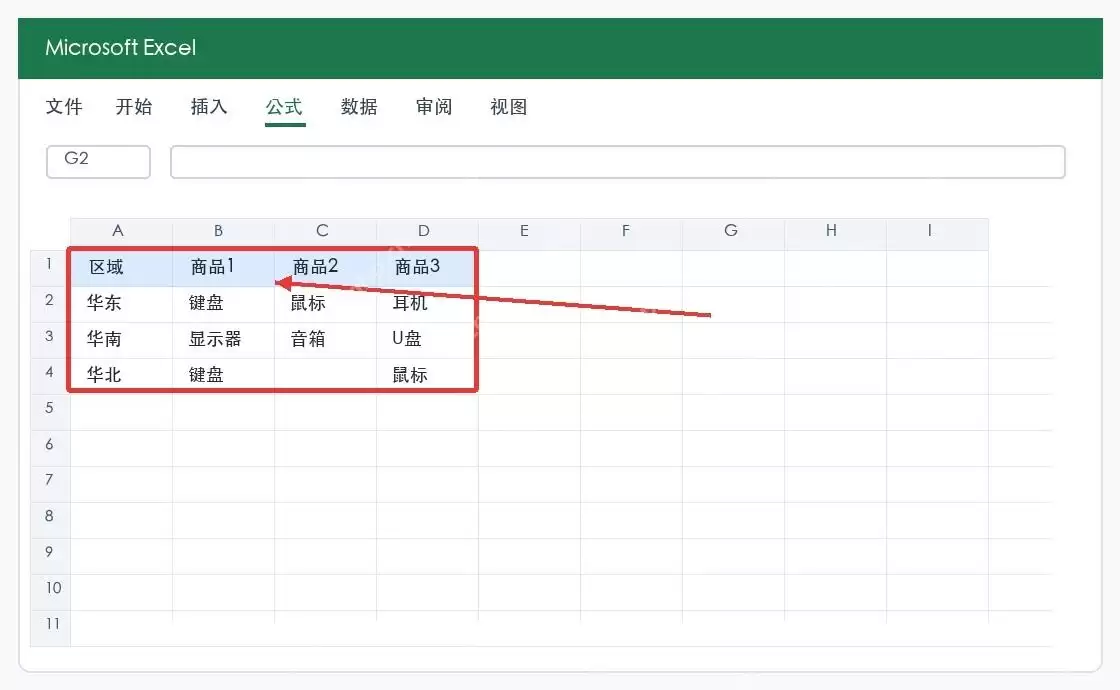Select 键盘 in the 华东 row
The image size is (1120, 690).
click(224, 304)
